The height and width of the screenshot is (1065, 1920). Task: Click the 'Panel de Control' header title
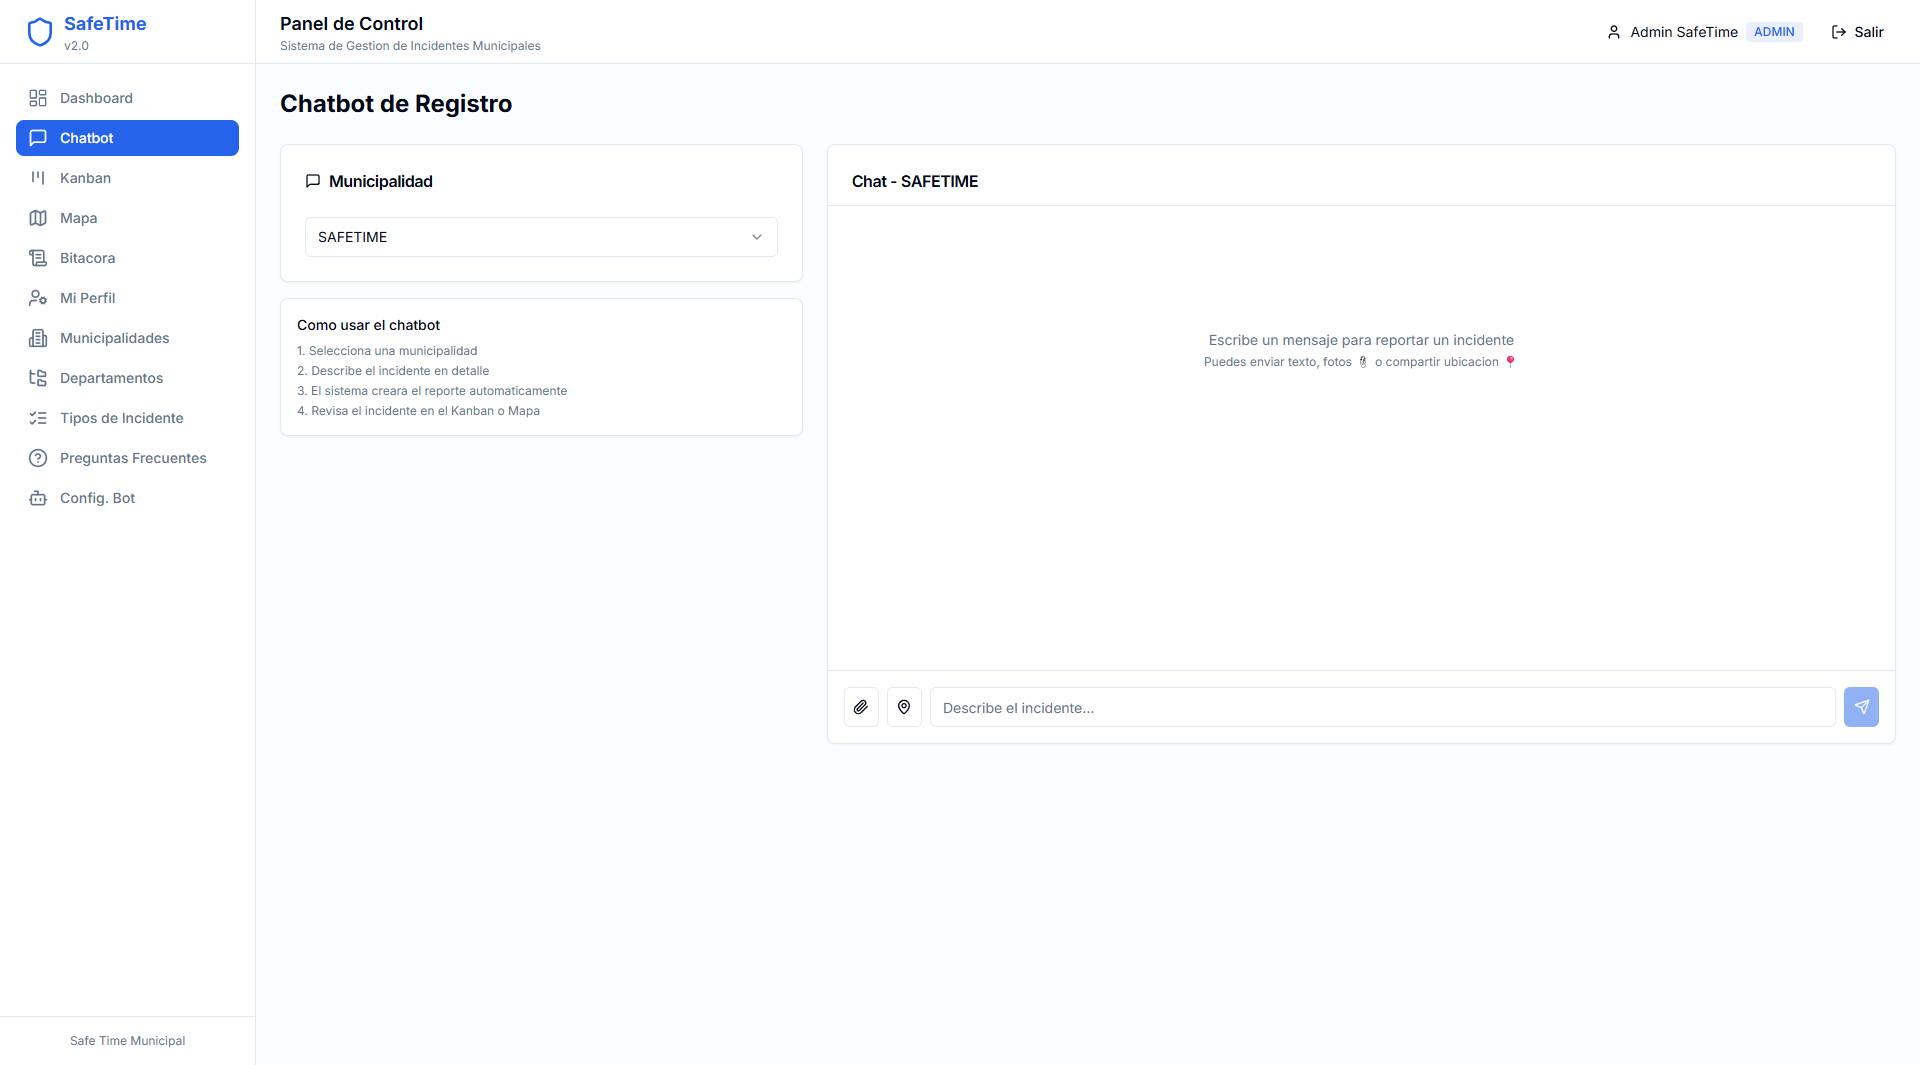point(351,23)
